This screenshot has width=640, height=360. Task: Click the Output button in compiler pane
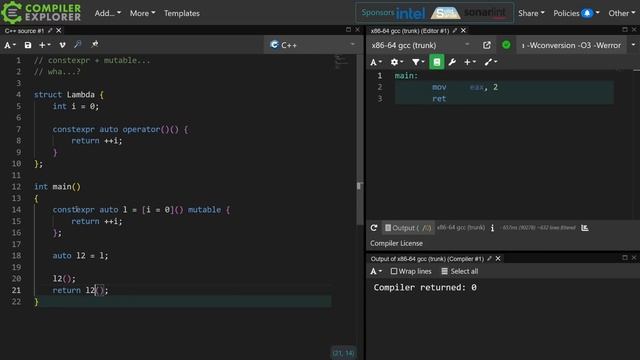(408, 228)
